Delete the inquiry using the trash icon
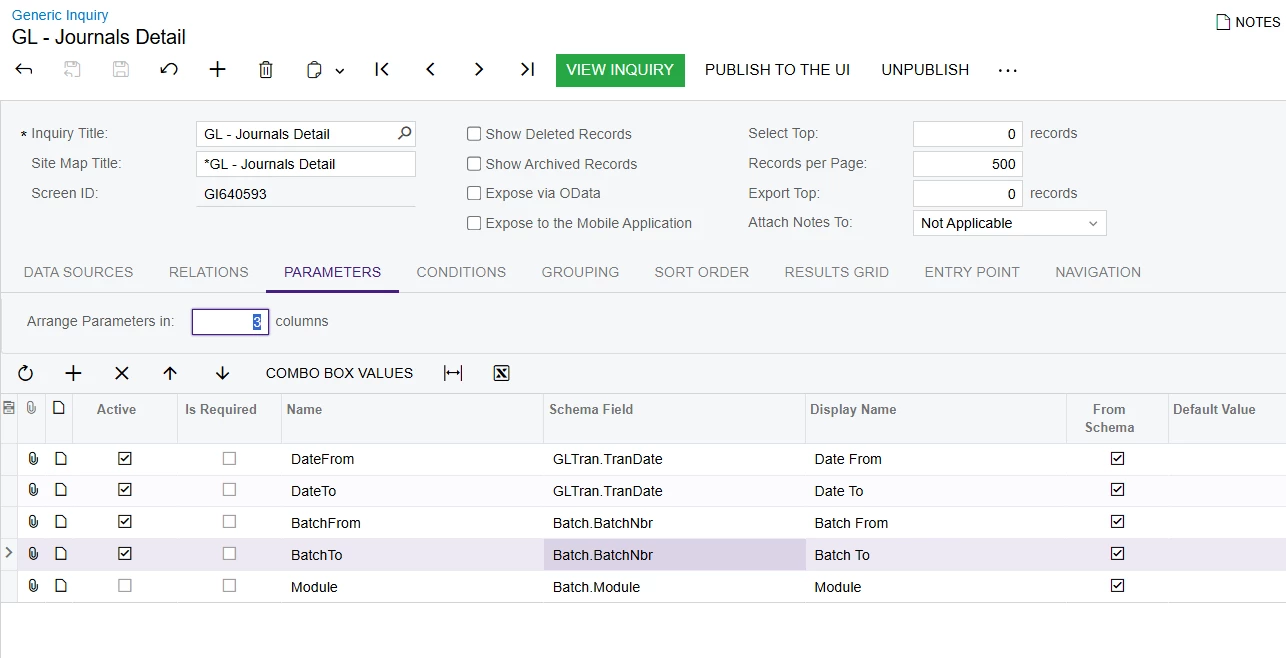Screen dimensions: 1286x658 tap(265, 70)
